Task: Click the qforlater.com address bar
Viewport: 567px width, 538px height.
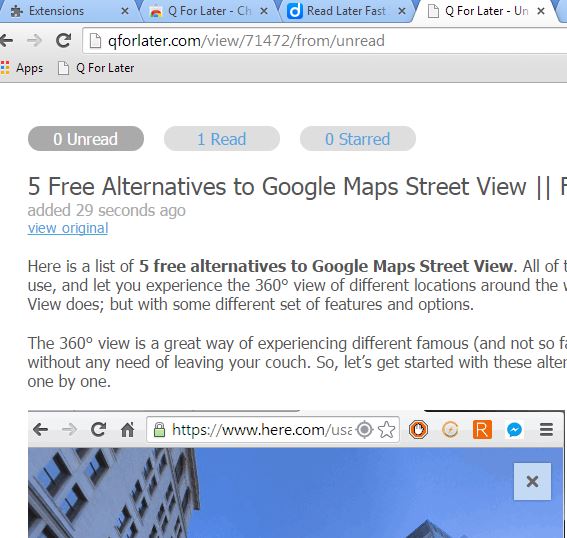Action: 324,40
